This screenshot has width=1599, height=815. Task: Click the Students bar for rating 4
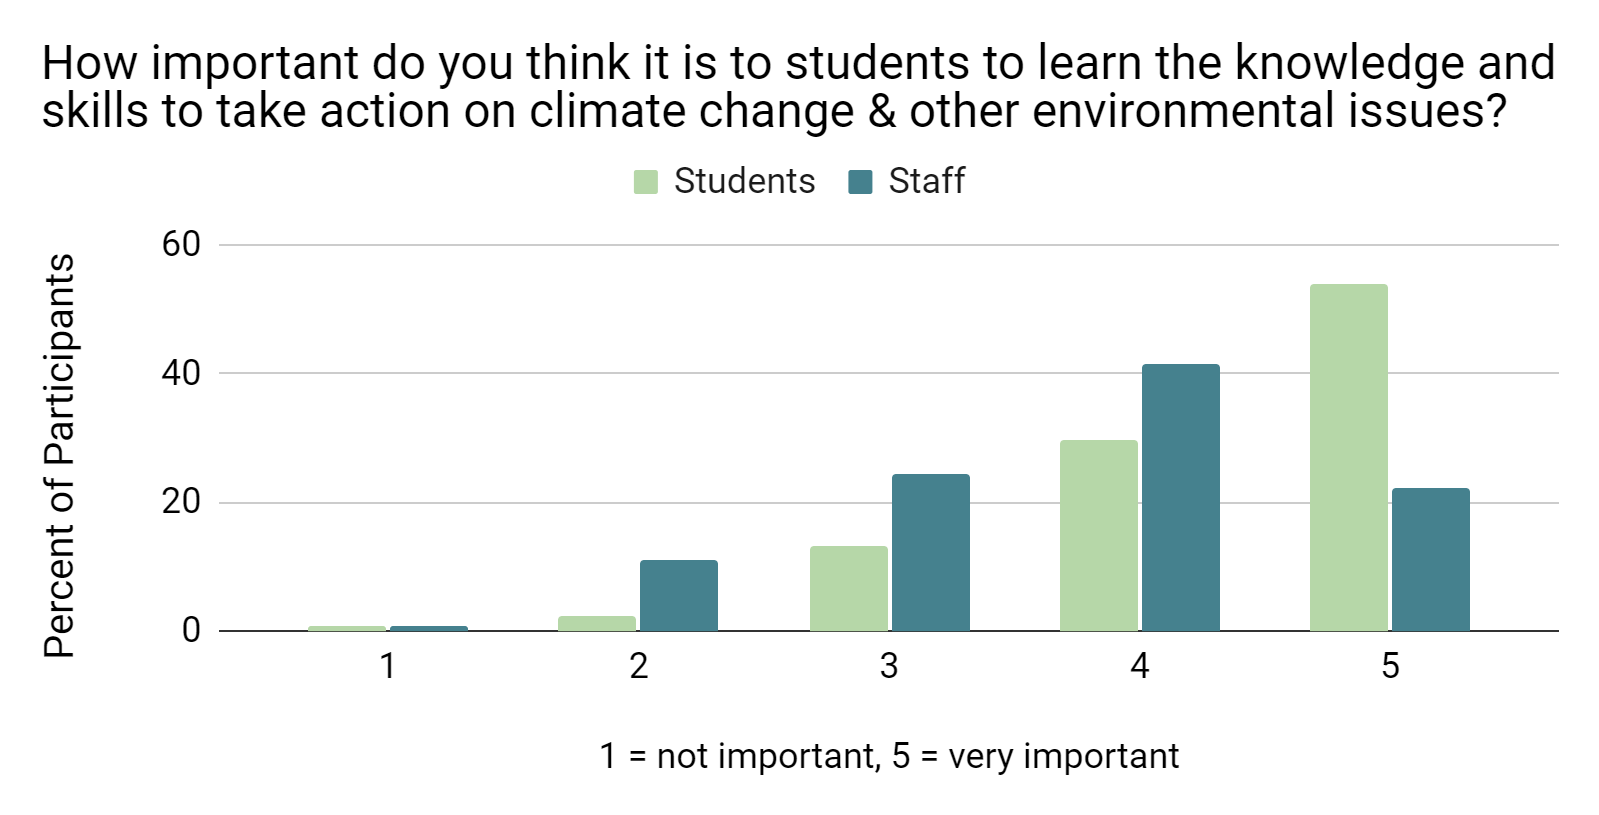coord(1098,535)
